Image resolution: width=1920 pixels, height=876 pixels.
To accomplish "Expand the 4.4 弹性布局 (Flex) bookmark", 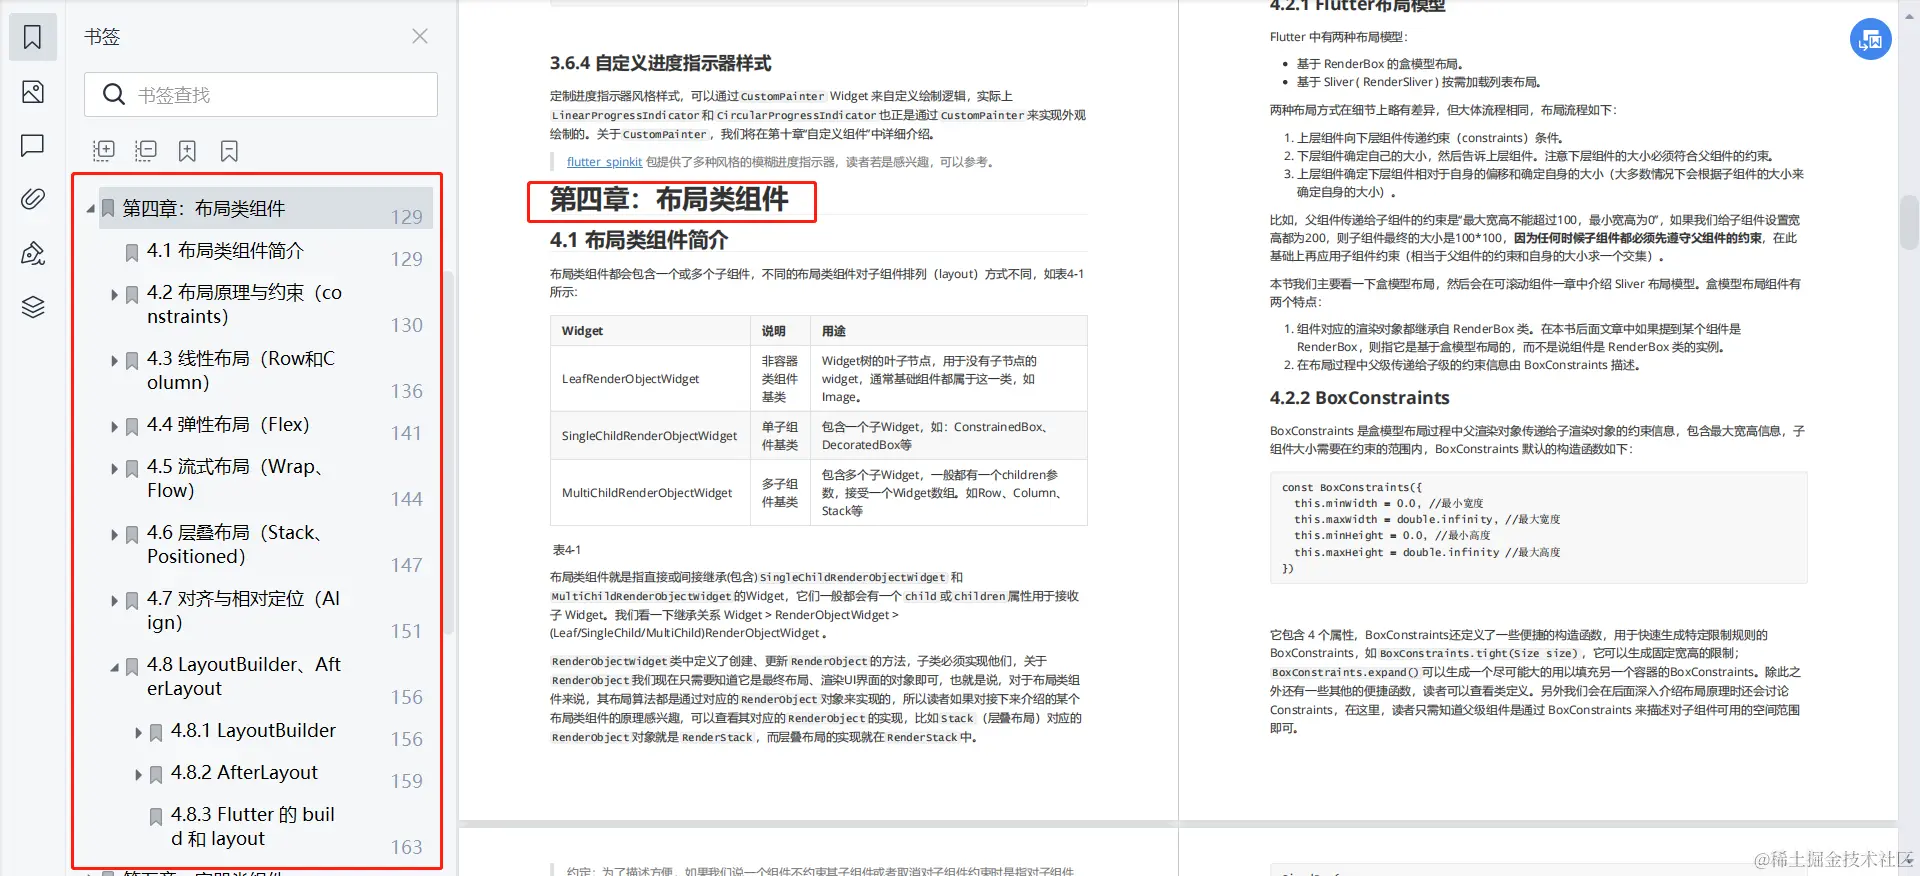I will pos(114,427).
